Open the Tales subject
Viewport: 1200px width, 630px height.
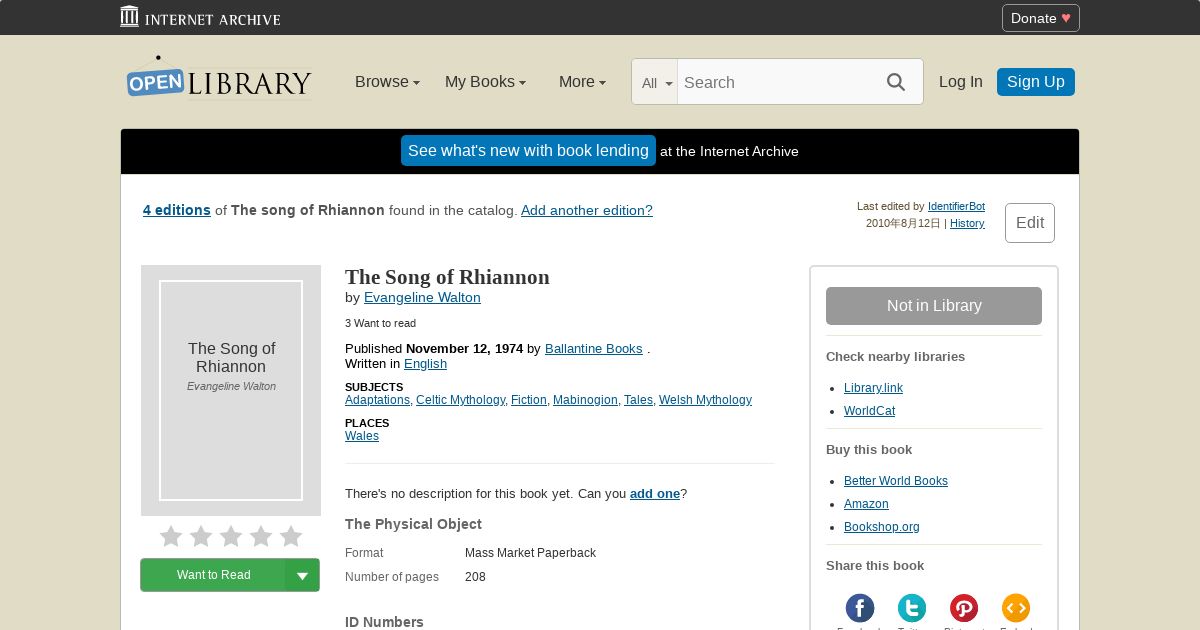[638, 400]
